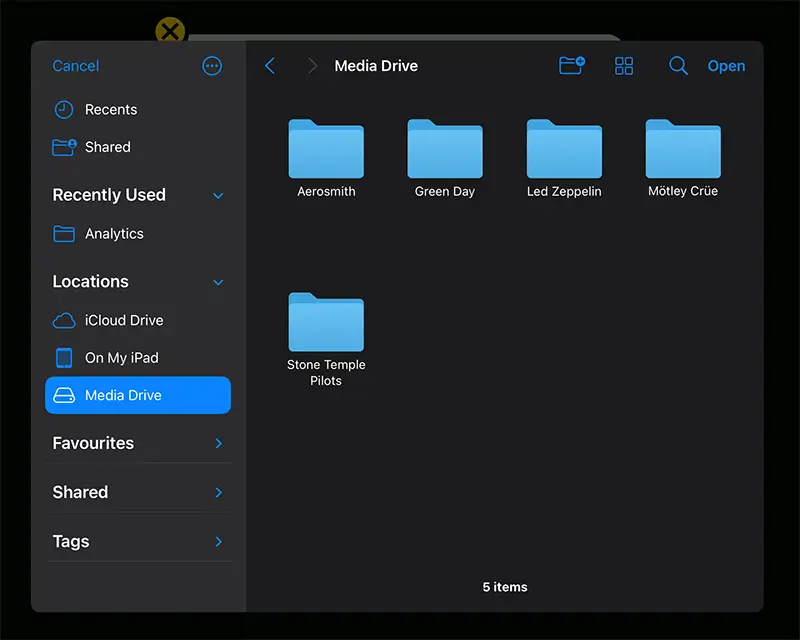Click the Analytics folder icon
The image size is (800, 640).
(64, 234)
